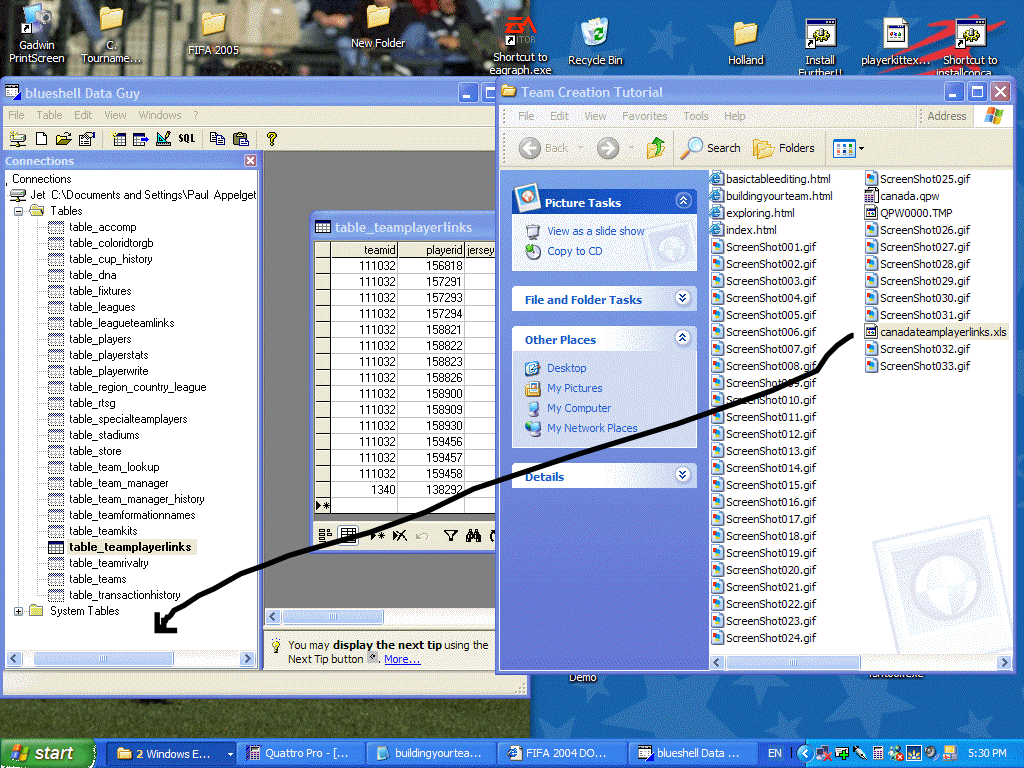
Task: Open the Favorites menu in Explorer
Action: click(x=644, y=116)
